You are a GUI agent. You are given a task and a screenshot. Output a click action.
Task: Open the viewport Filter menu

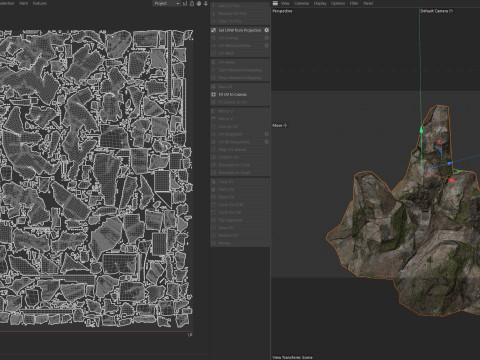pos(354,3)
